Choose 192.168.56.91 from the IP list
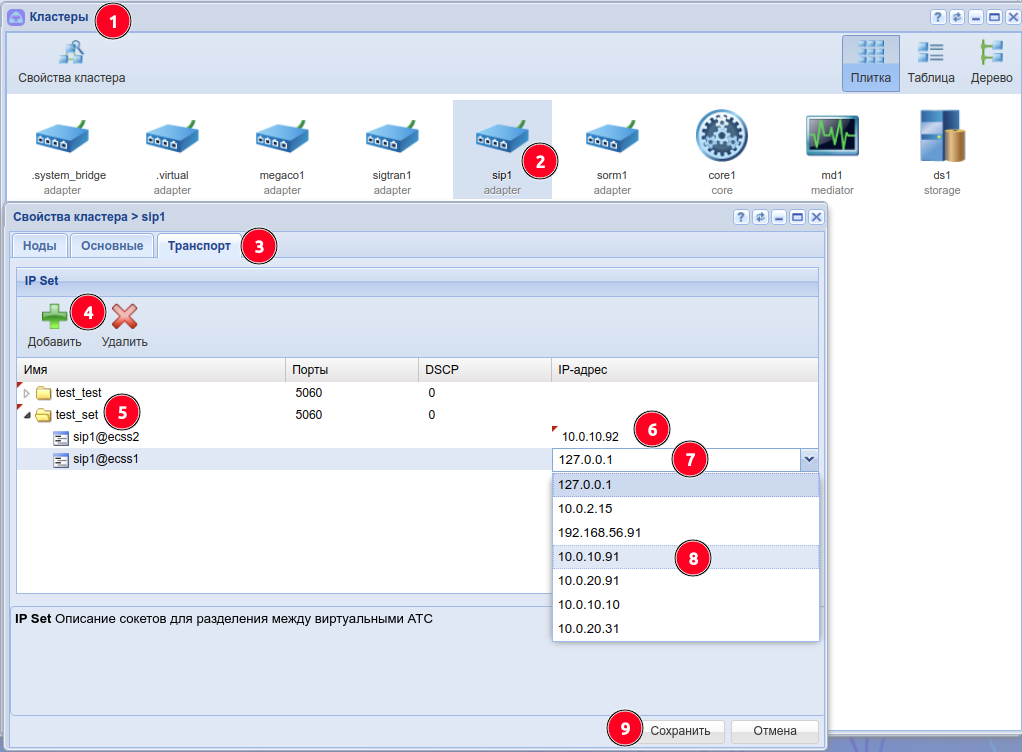 pos(600,532)
